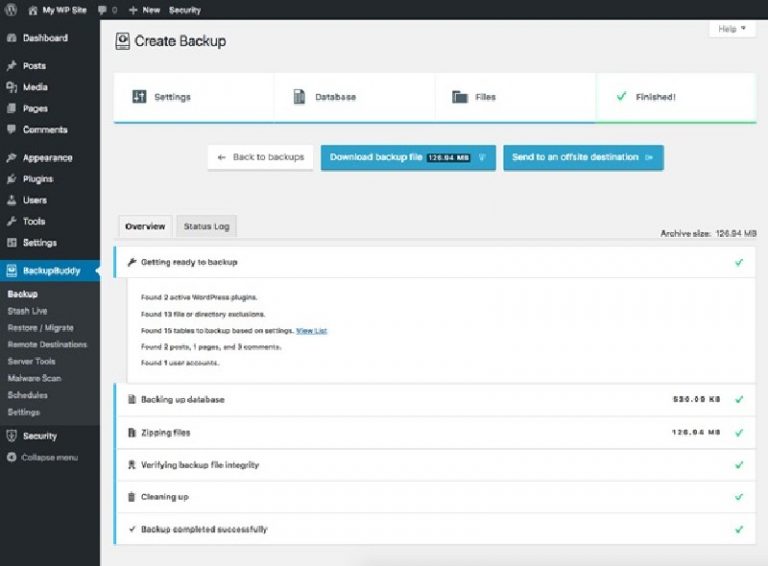Screen dimensions: 768x566
Task: Switch to Status Log tab
Action: 206,226
